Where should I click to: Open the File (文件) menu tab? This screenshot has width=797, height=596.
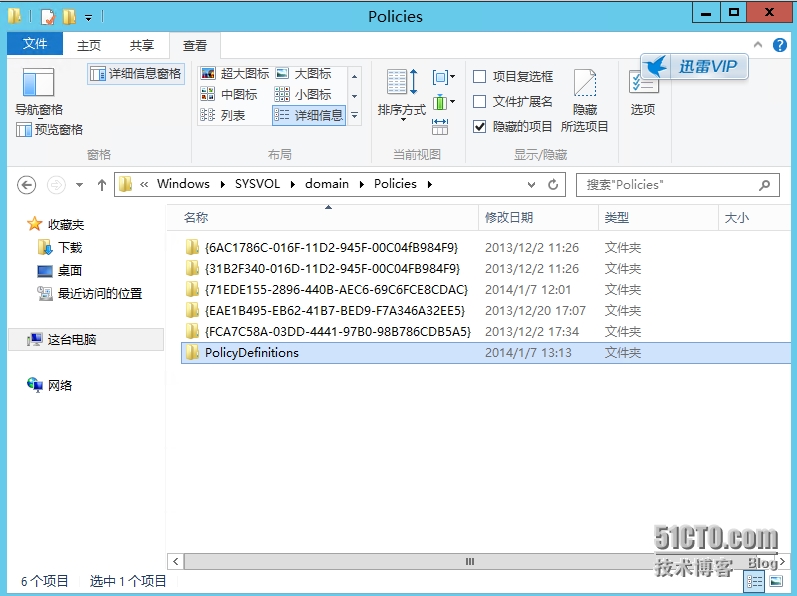click(x=35, y=44)
